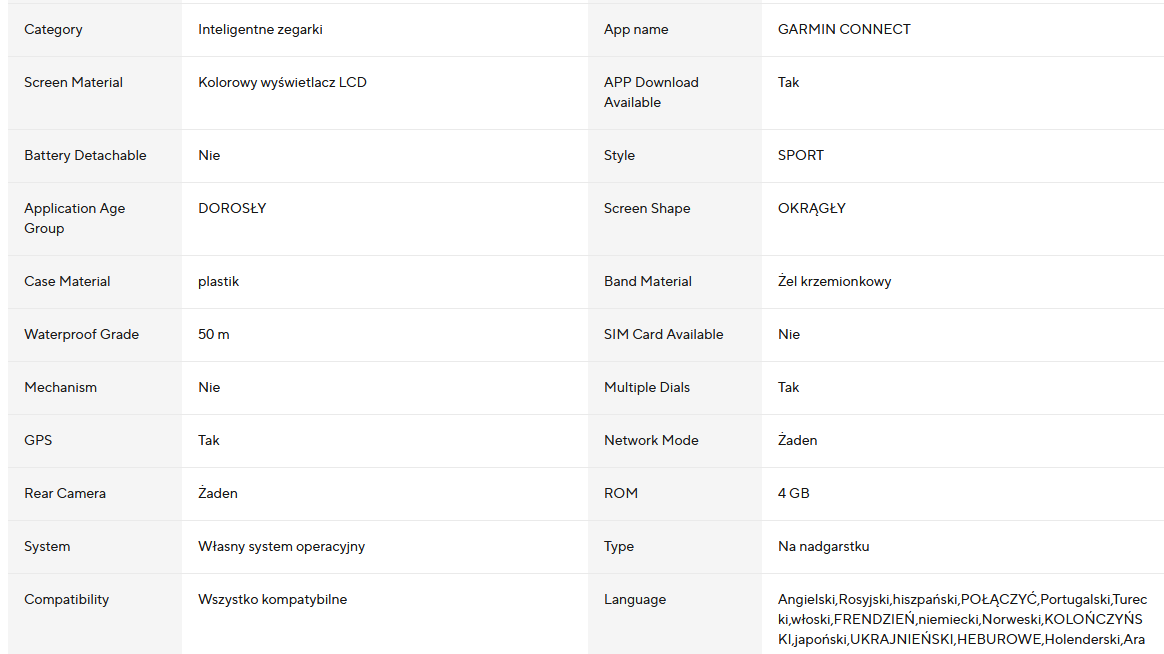Click the Case Material 'plastik' value
The height and width of the screenshot is (654, 1164).
click(218, 282)
